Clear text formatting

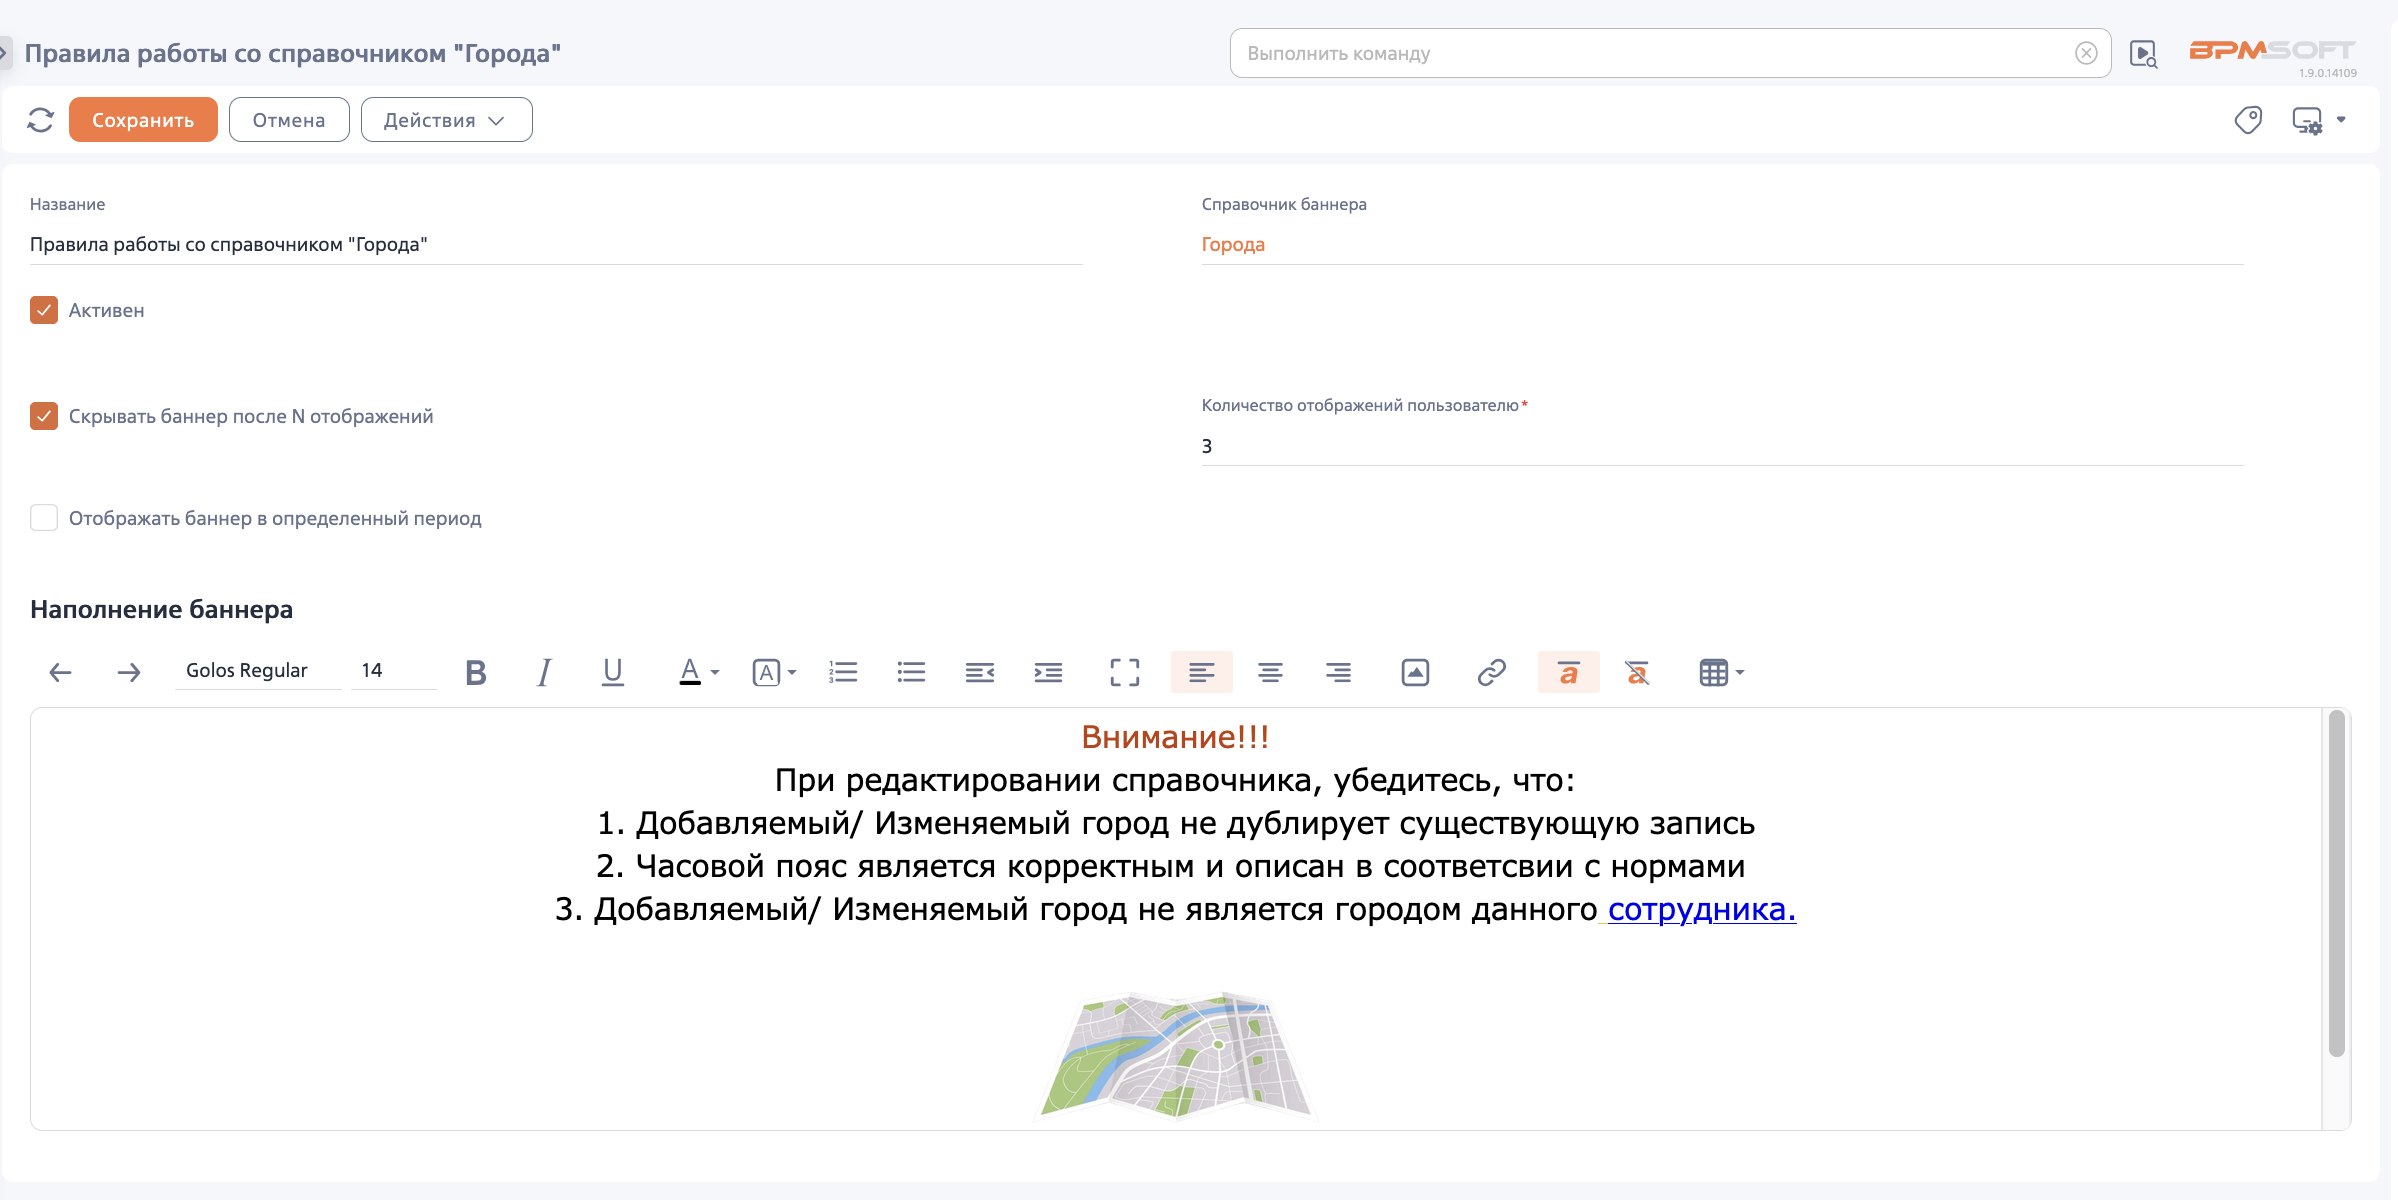coord(1637,672)
